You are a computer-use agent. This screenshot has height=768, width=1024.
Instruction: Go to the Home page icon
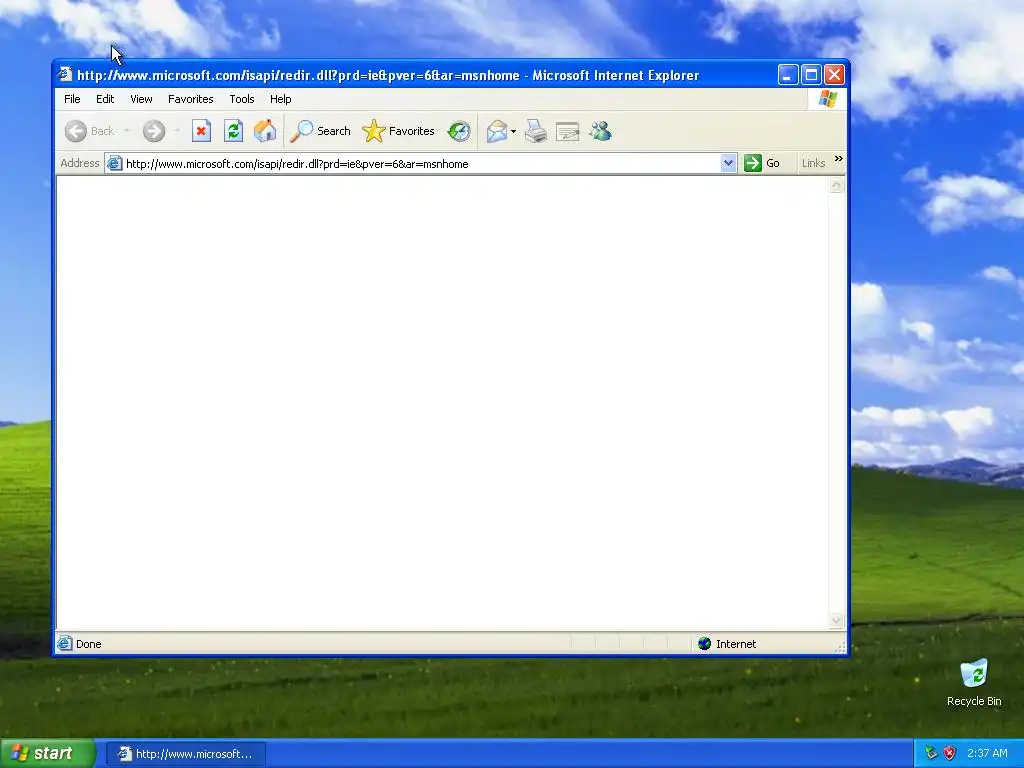(x=265, y=131)
